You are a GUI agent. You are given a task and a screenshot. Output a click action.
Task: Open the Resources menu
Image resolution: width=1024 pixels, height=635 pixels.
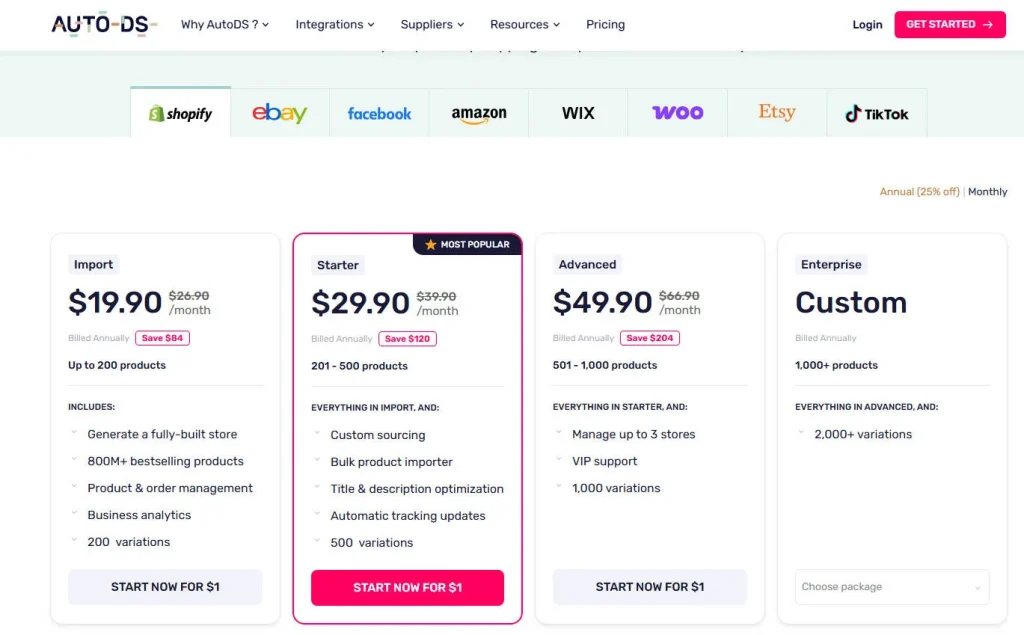coord(524,25)
